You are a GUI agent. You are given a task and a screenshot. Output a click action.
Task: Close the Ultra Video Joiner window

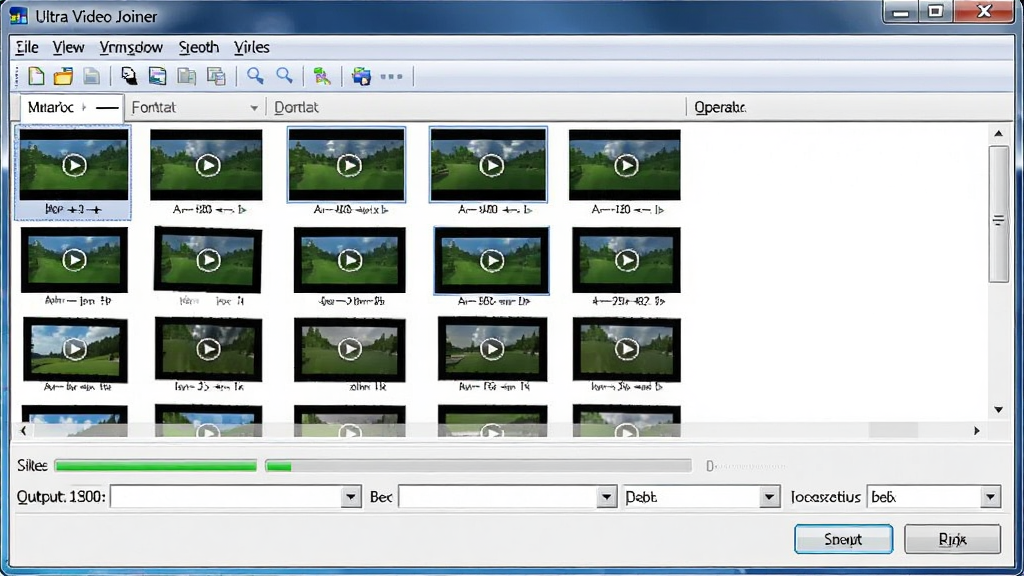tap(985, 12)
